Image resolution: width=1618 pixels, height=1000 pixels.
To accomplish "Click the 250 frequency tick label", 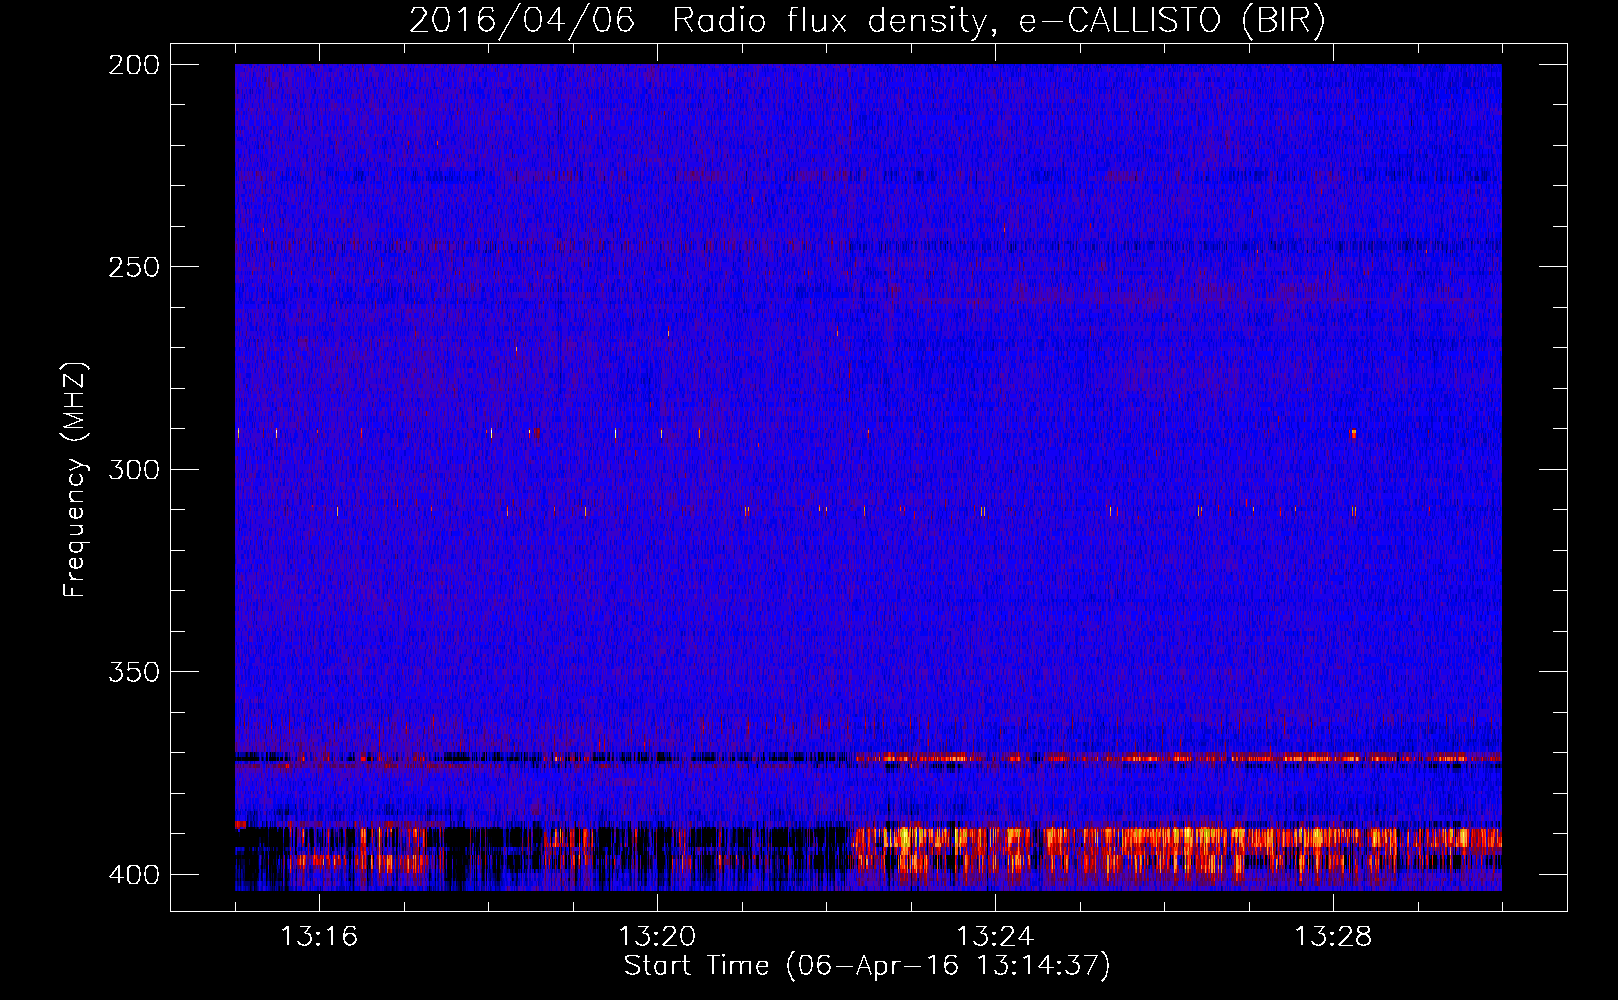I will 134,267.
